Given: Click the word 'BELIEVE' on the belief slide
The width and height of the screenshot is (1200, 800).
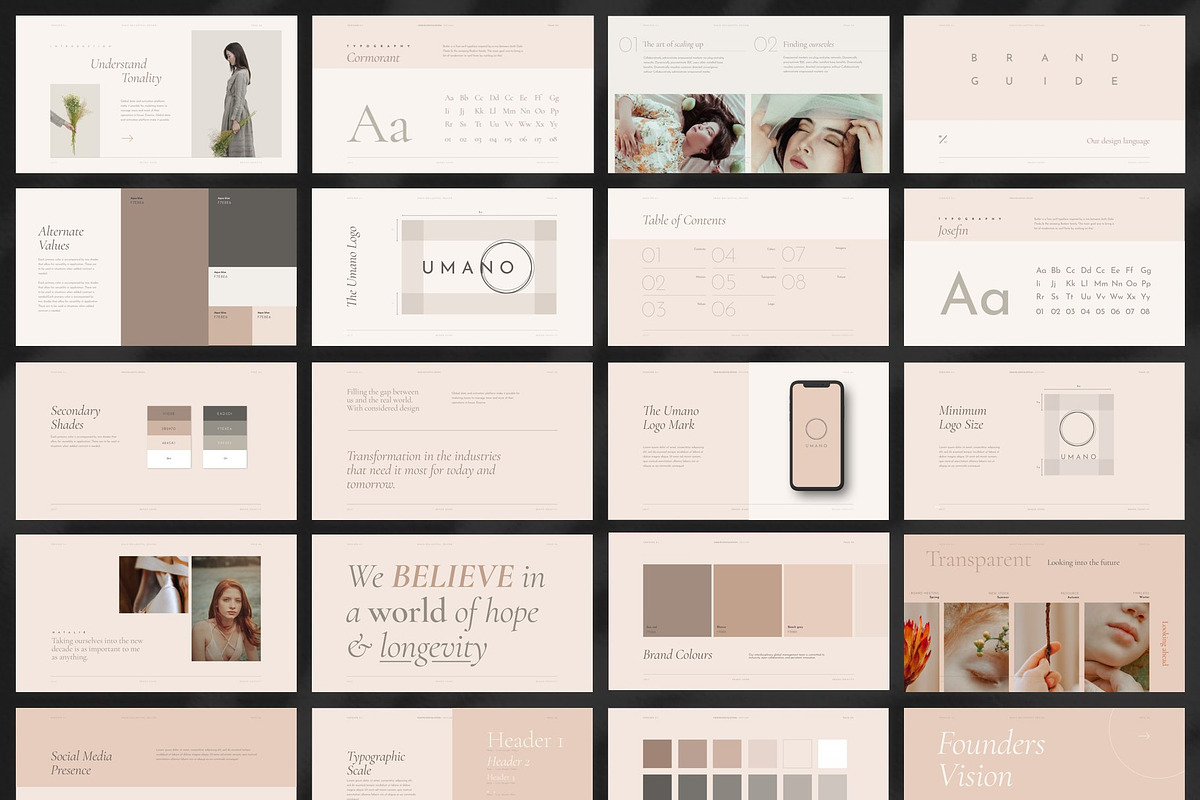Looking at the screenshot, I should [453, 577].
